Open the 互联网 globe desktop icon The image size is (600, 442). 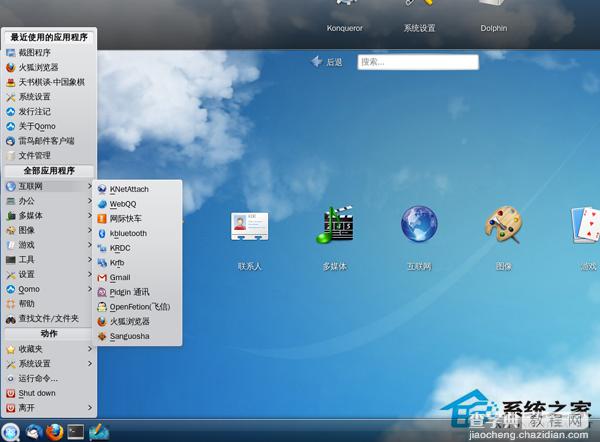click(x=419, y=224)
